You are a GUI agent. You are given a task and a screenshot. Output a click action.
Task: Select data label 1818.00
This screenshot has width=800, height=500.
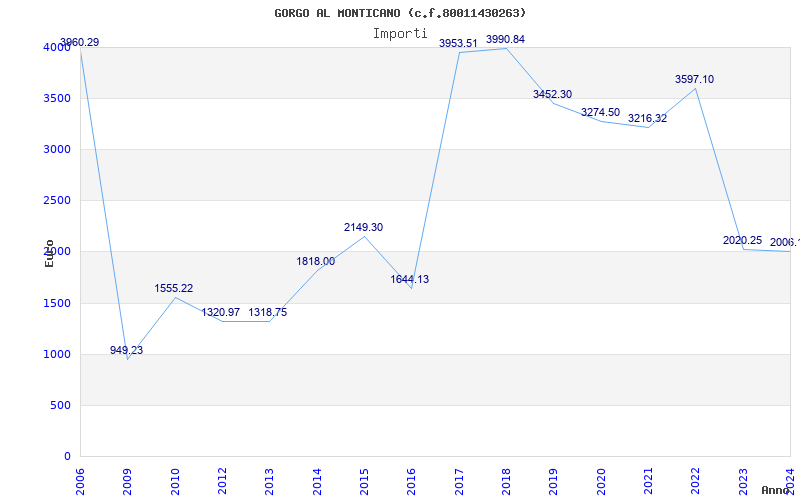[x=316, y=261]
